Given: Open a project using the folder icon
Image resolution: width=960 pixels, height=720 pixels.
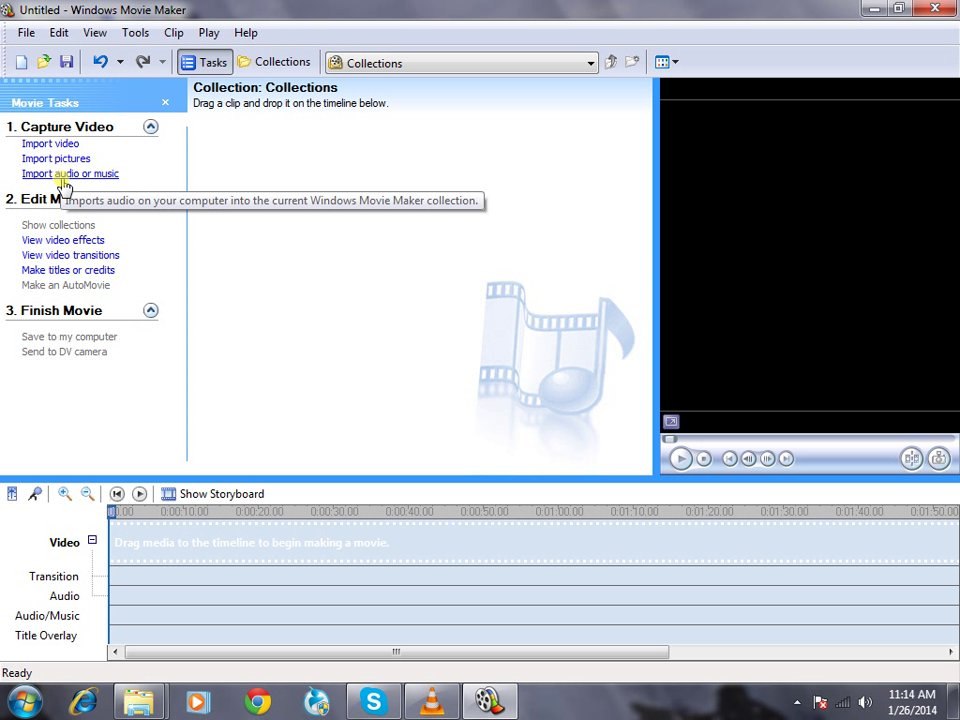Looking at the screenshot, I should [43, 62].
